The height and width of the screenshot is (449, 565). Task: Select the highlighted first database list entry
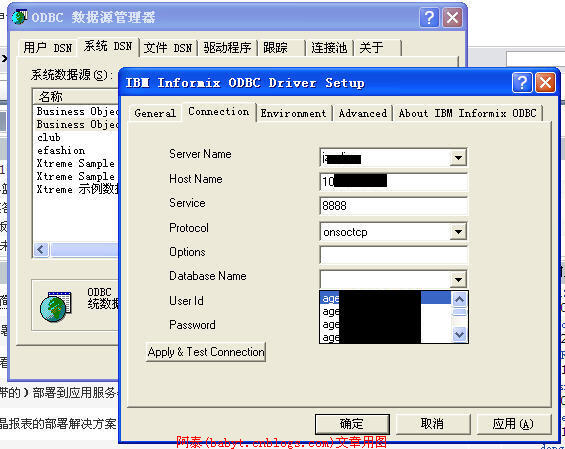[x=385, y=298]
